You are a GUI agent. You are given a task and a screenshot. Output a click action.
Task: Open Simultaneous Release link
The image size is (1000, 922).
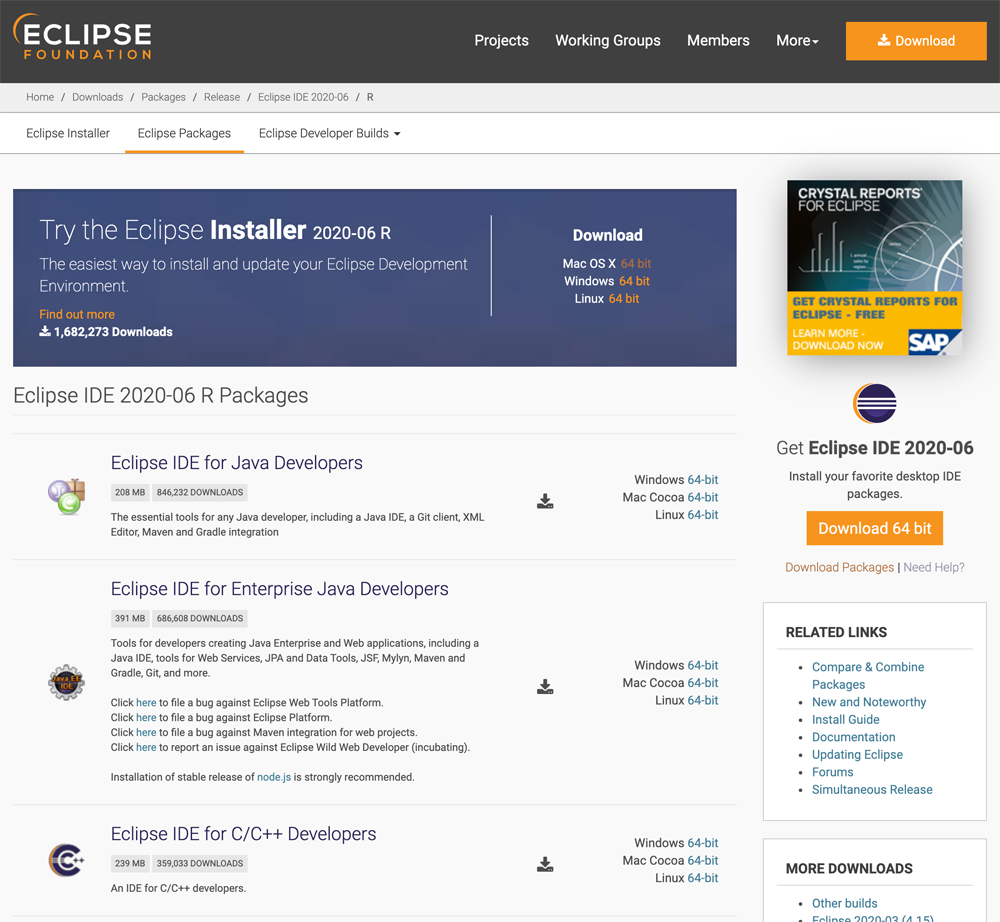tap(872, 789)
